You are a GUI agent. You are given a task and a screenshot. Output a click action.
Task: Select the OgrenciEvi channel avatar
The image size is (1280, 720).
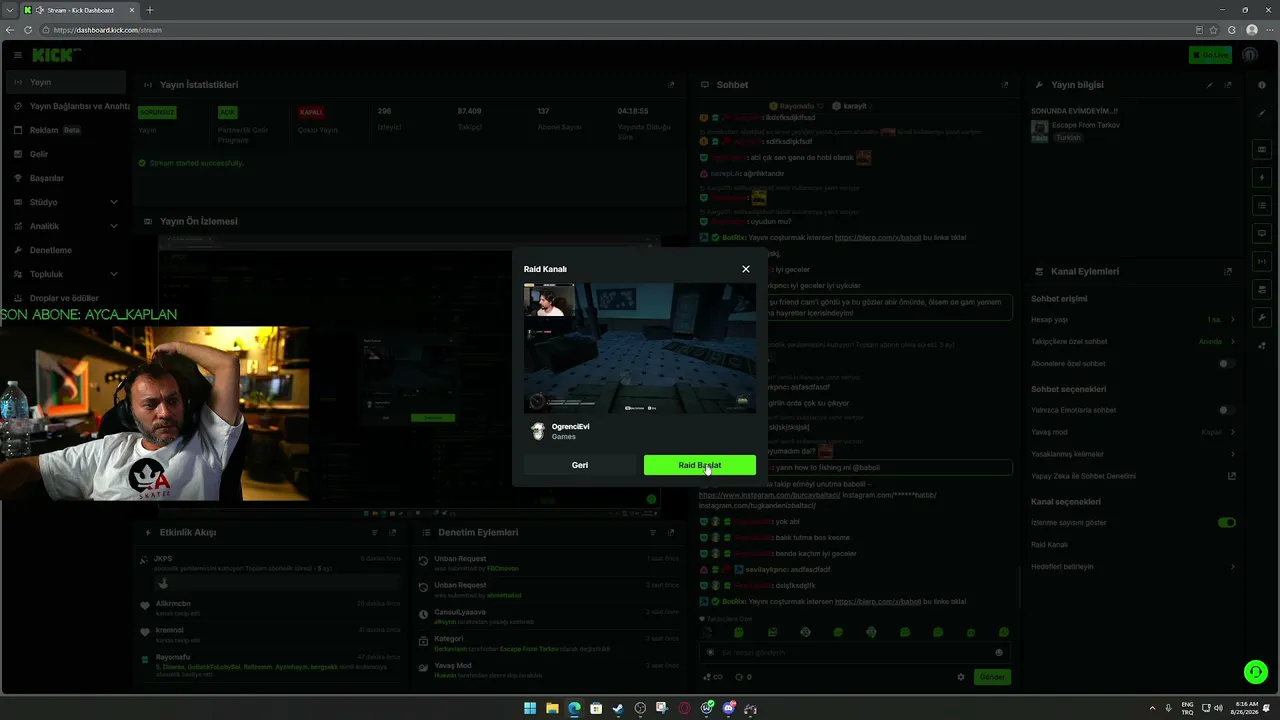538,431
